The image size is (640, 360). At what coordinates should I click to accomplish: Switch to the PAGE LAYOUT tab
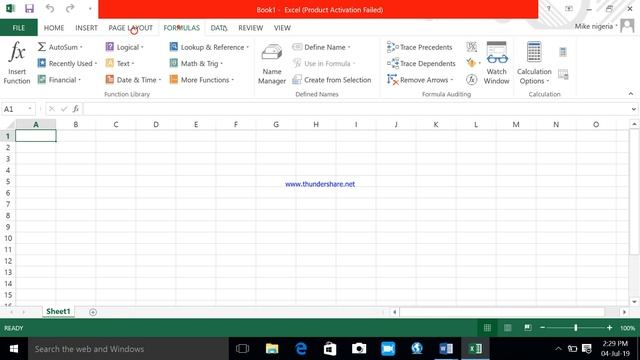click(x=130, y=28)
